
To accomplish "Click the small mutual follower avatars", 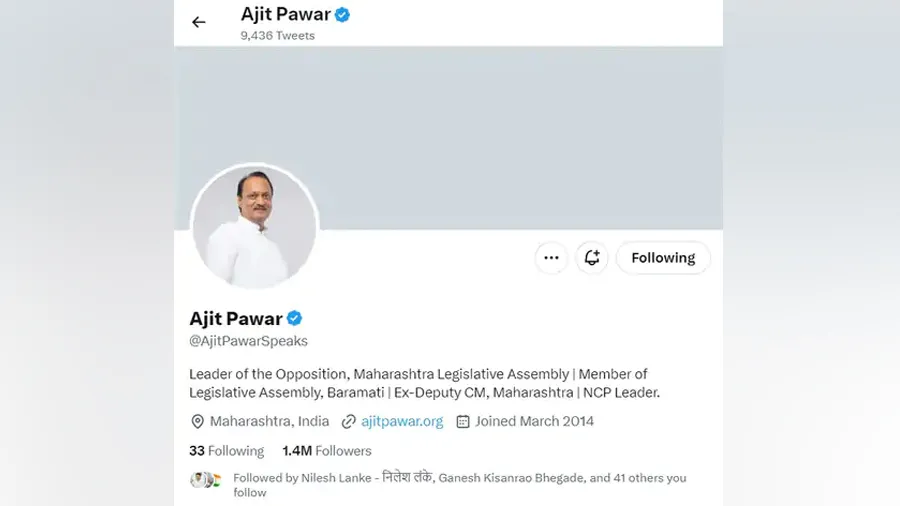I will pos(205,480).
